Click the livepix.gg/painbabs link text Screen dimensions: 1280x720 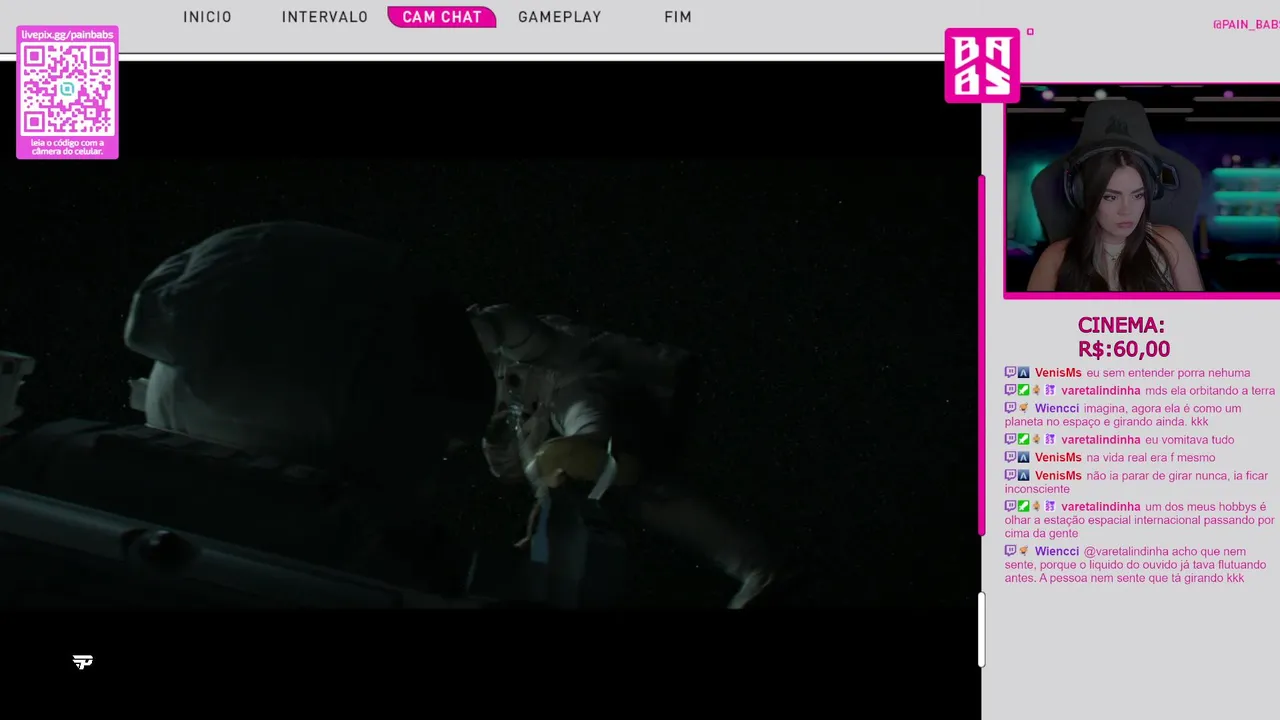(x=67, y=35)
